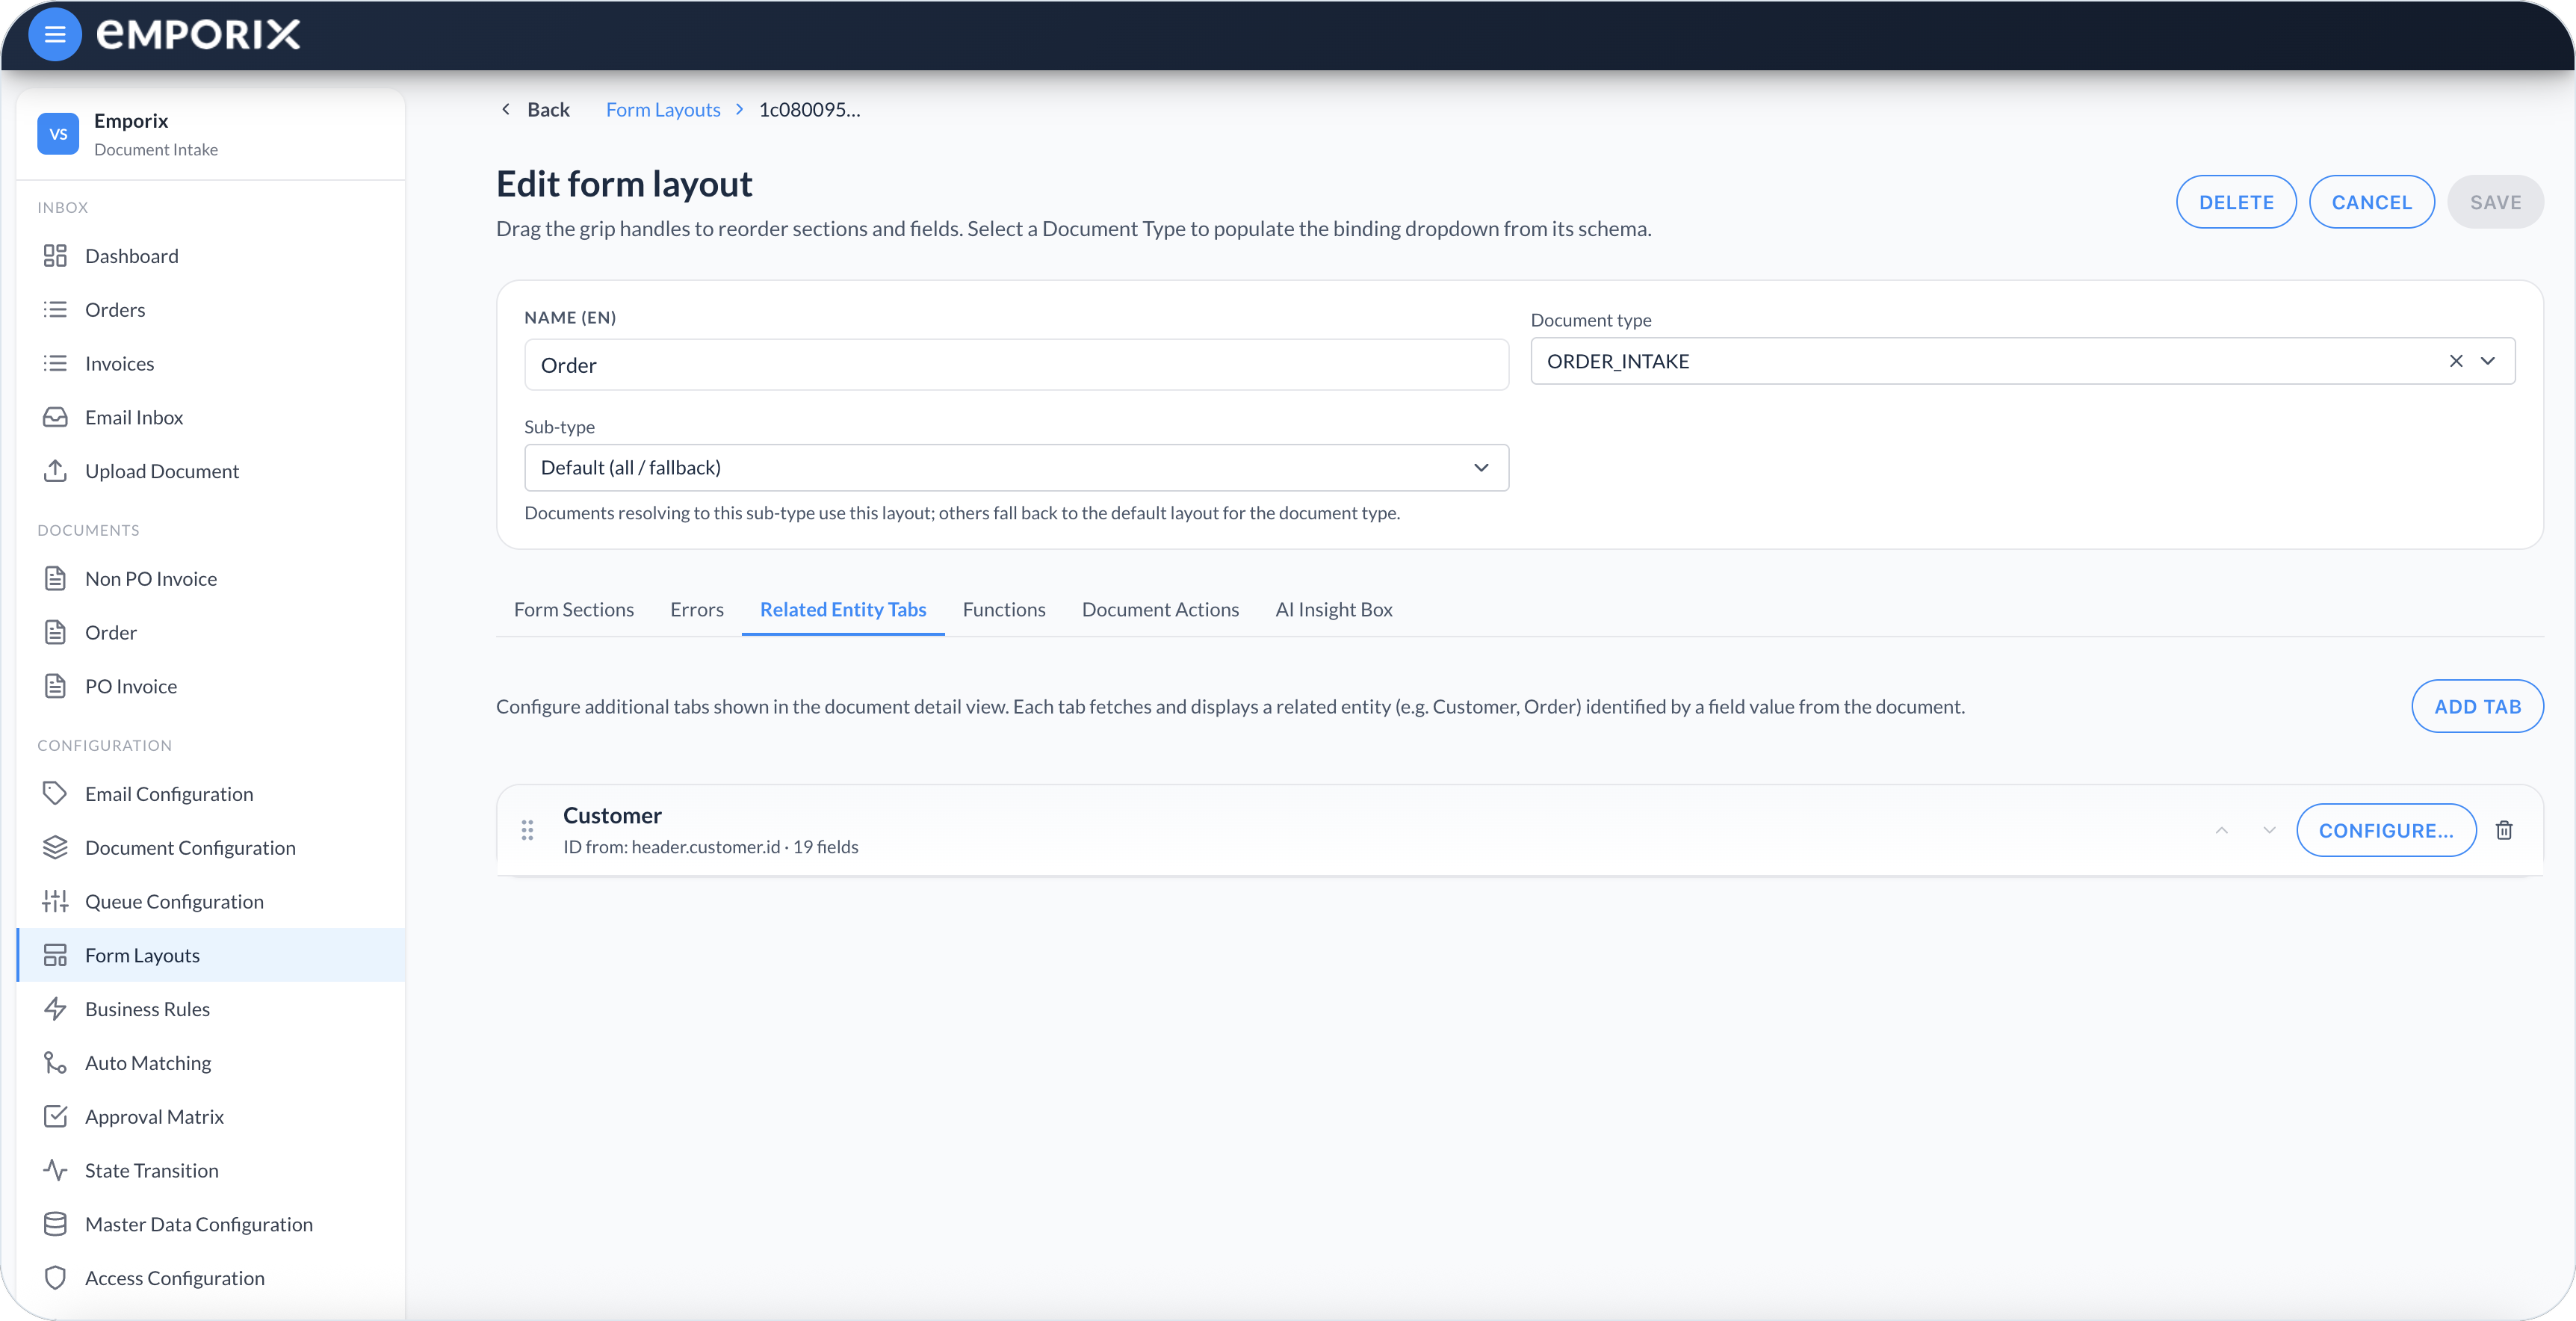This screenshot has width=2576, height=1321.
Task: Open PO Invoice in the sidebar
Action: (211, 686)
